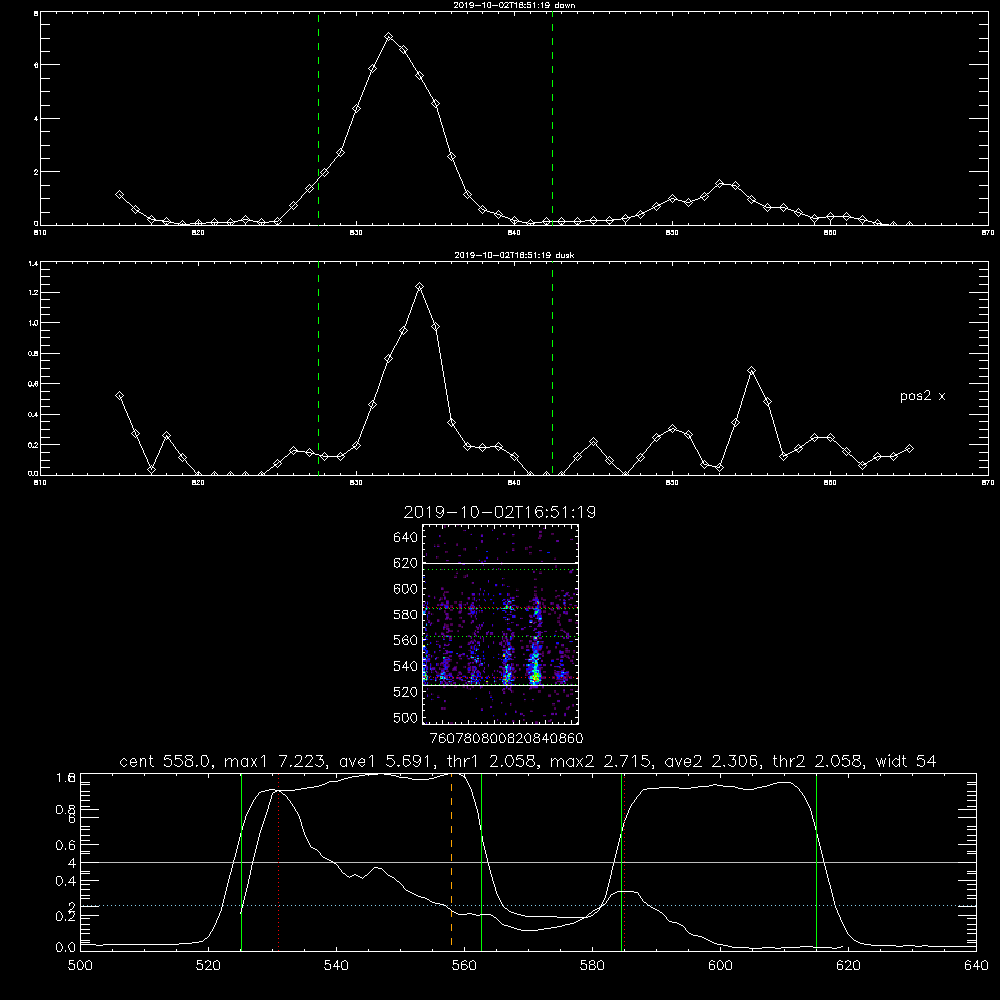Click the dawn plot title text
1000x1000 pixels.
pyautogui.click(x=514, y=5)
